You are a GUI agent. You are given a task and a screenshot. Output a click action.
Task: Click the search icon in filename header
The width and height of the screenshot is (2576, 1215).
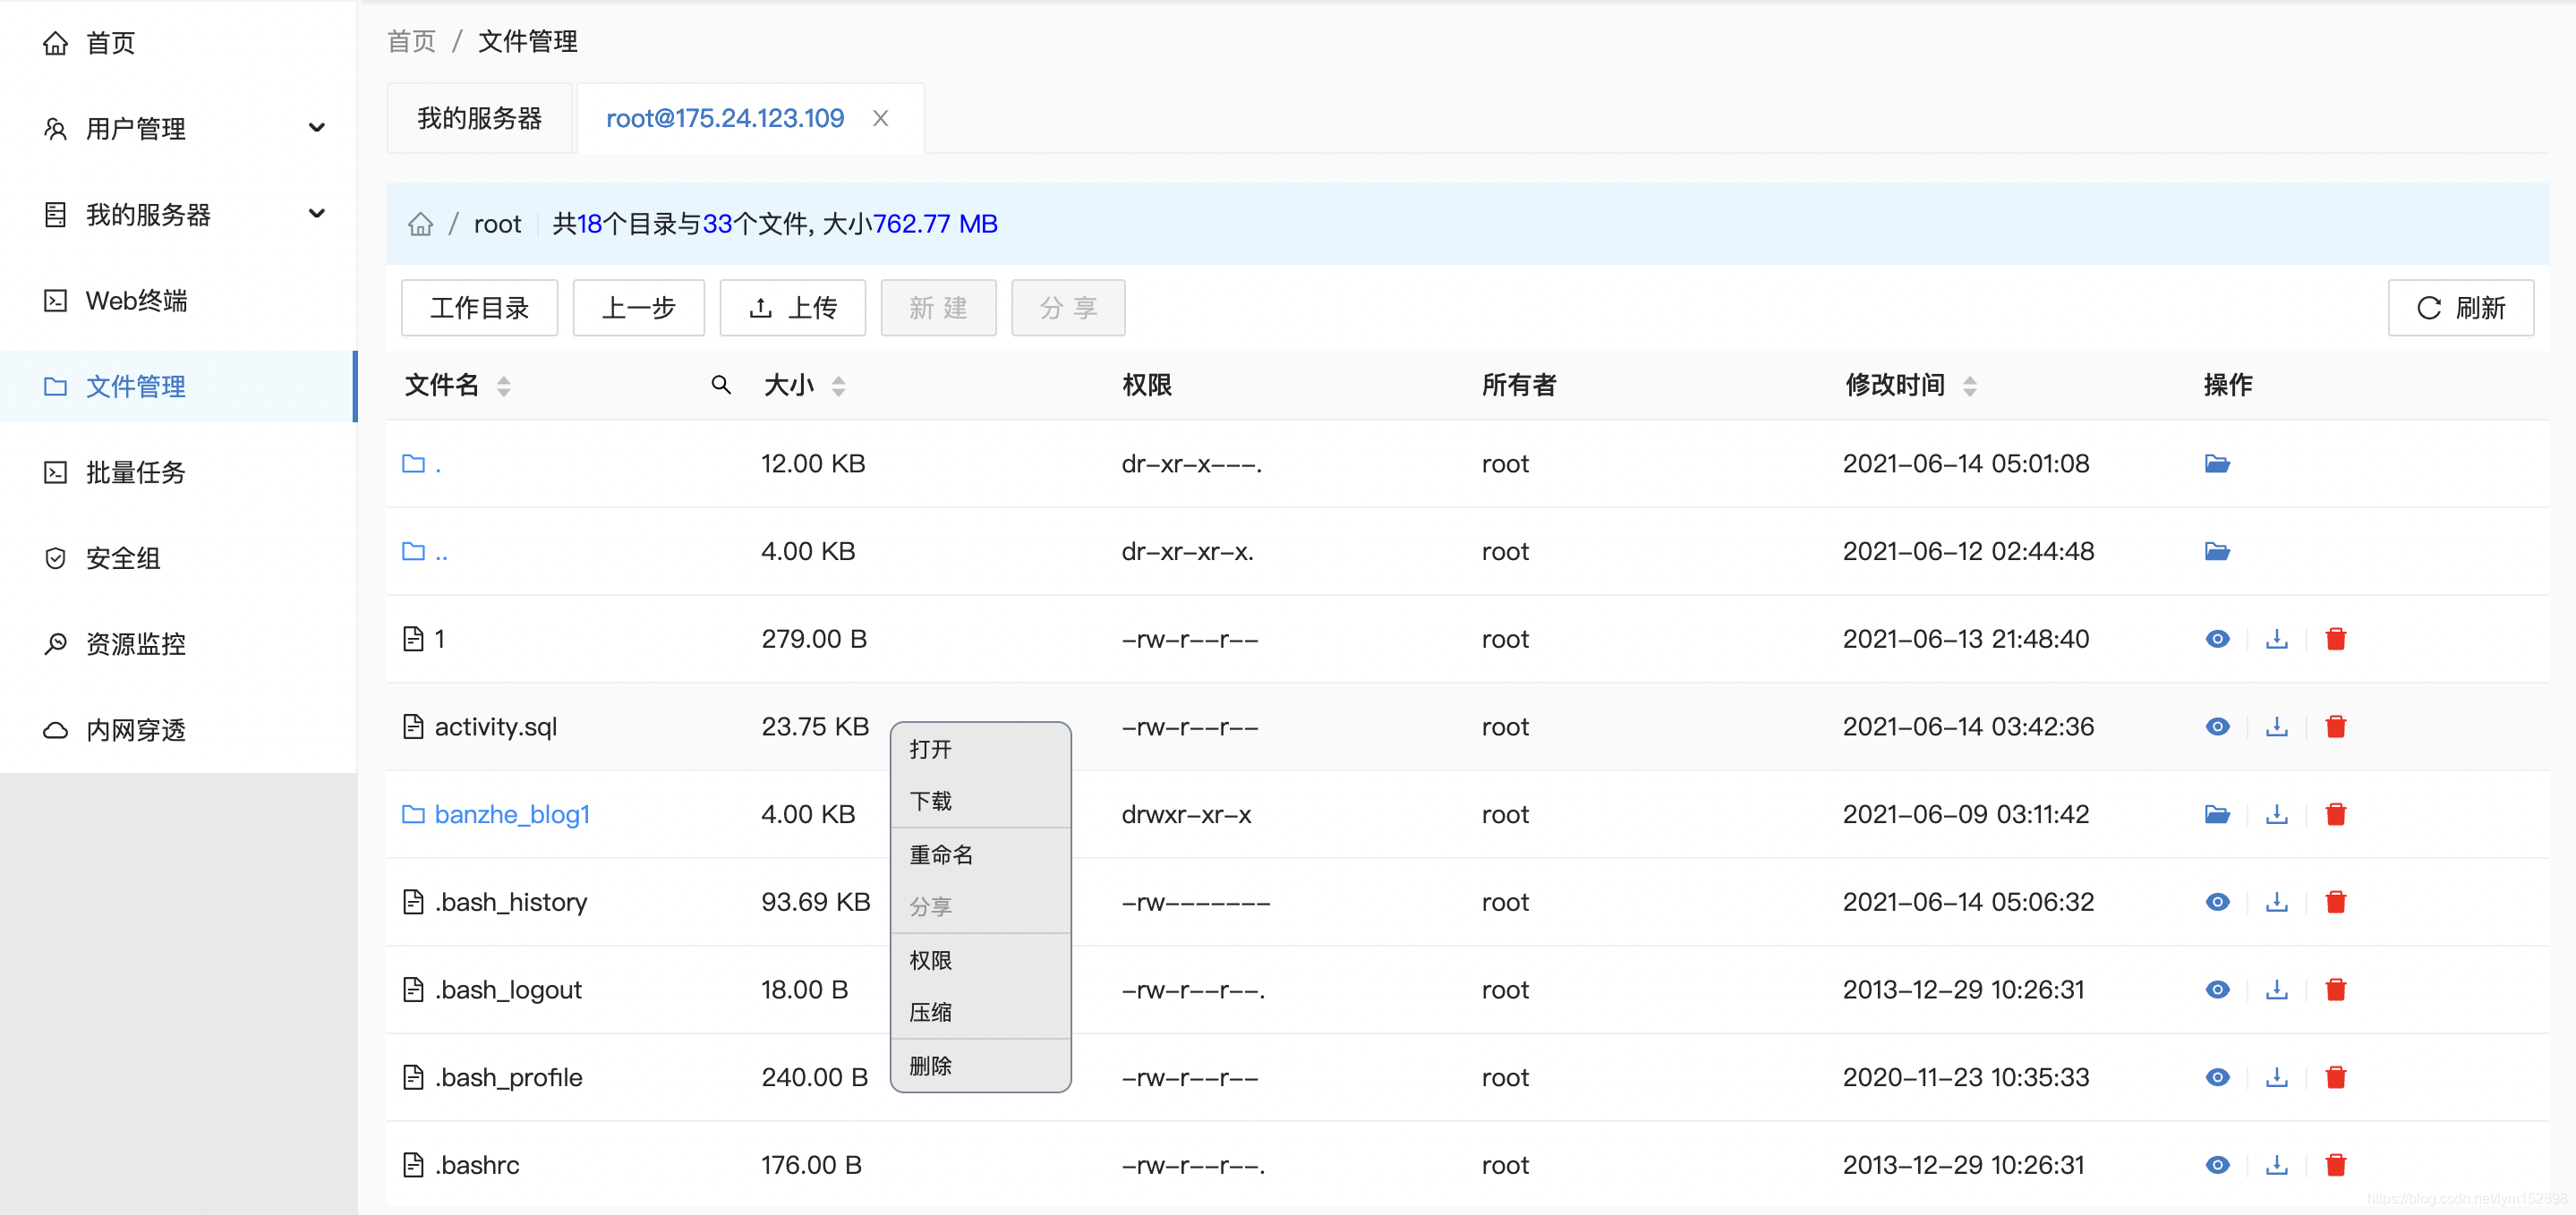tap(720, 385)
